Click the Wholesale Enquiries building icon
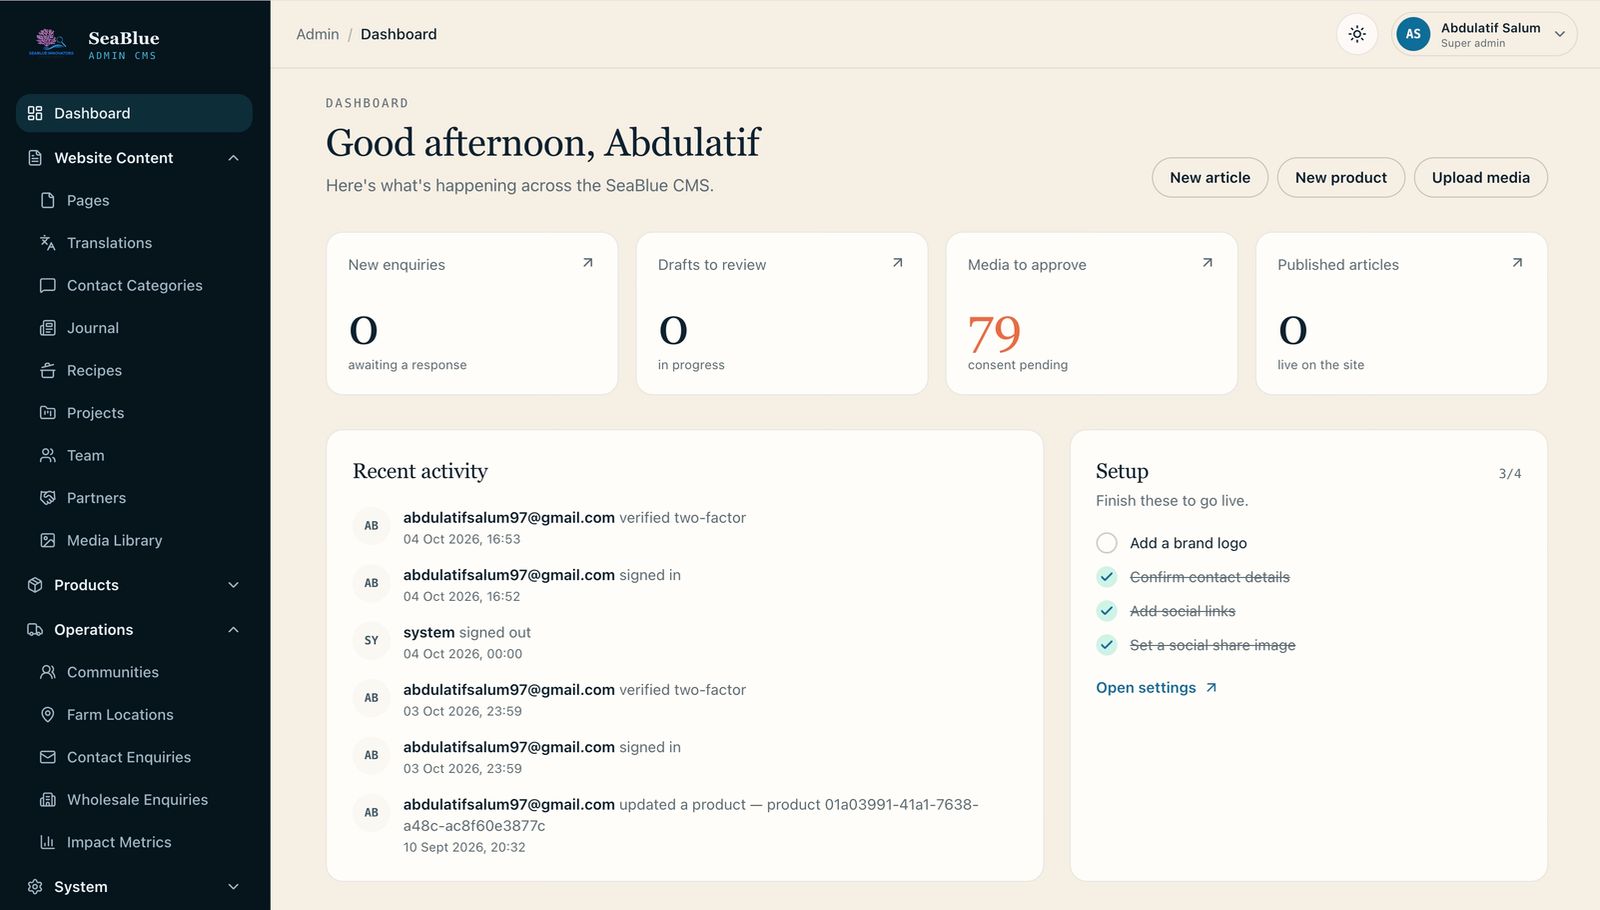Viewport: 1600px width, 910px height. pos(47,800)
